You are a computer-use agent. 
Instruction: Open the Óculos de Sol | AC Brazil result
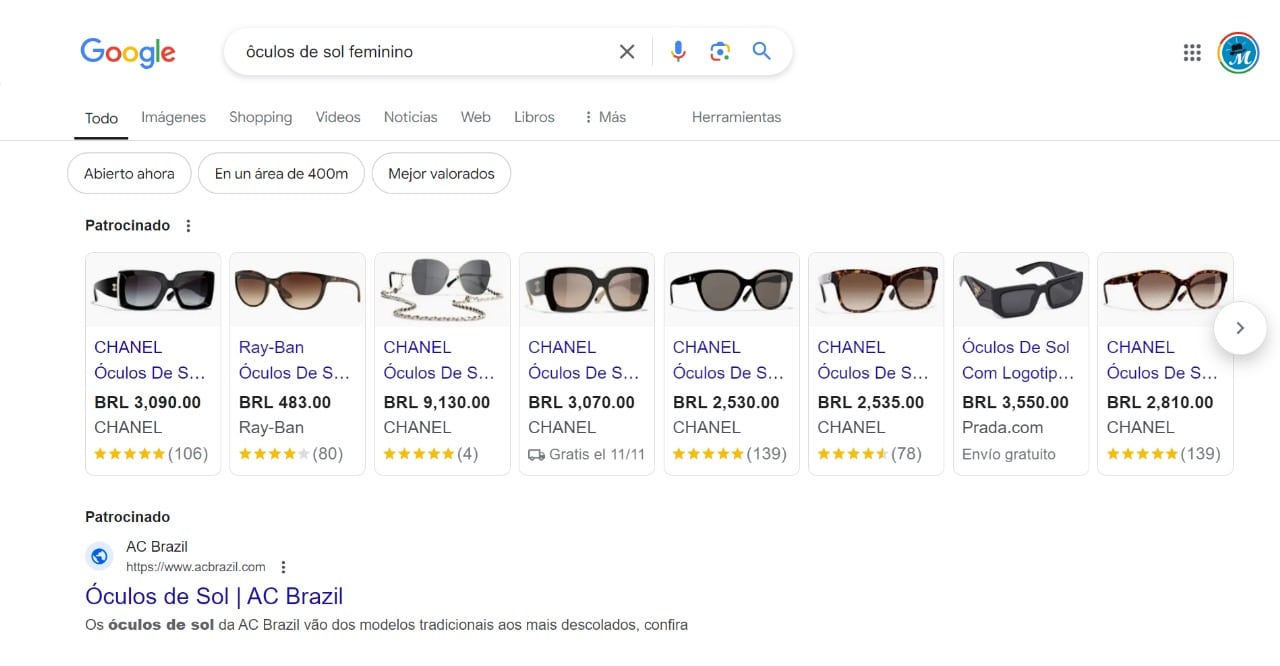click(214, 596)
